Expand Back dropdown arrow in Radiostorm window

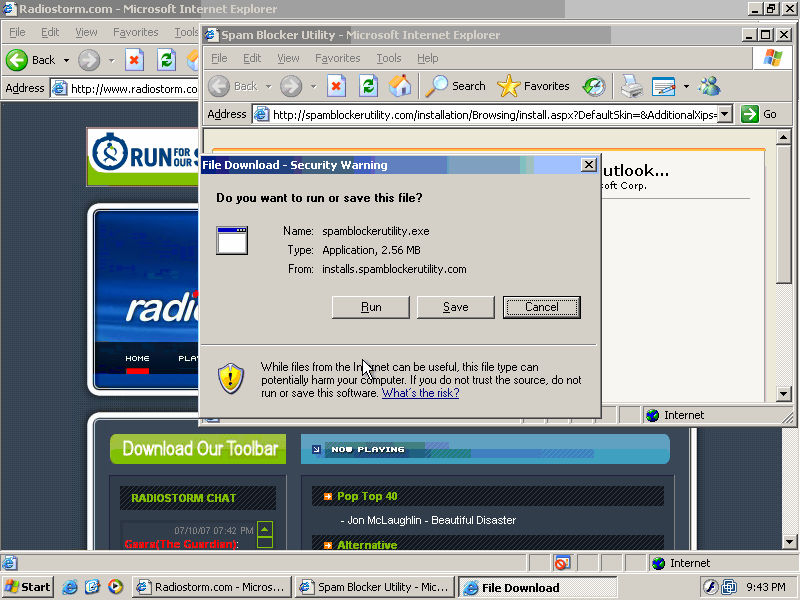[x=66, y=61]
